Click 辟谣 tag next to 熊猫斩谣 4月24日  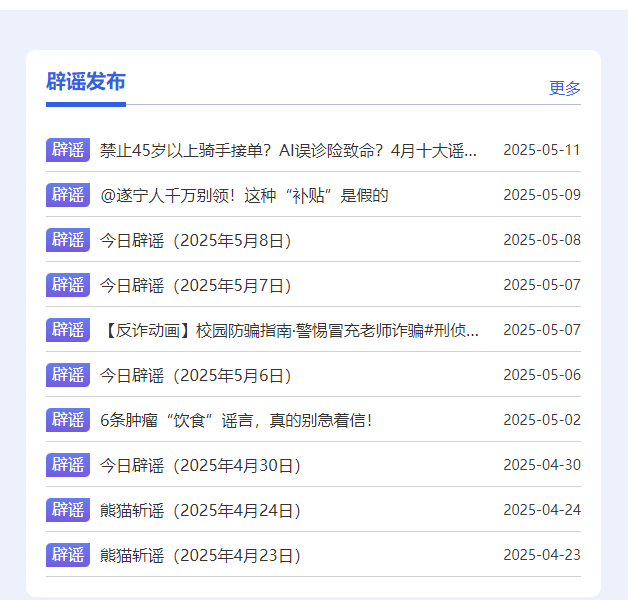68,510
